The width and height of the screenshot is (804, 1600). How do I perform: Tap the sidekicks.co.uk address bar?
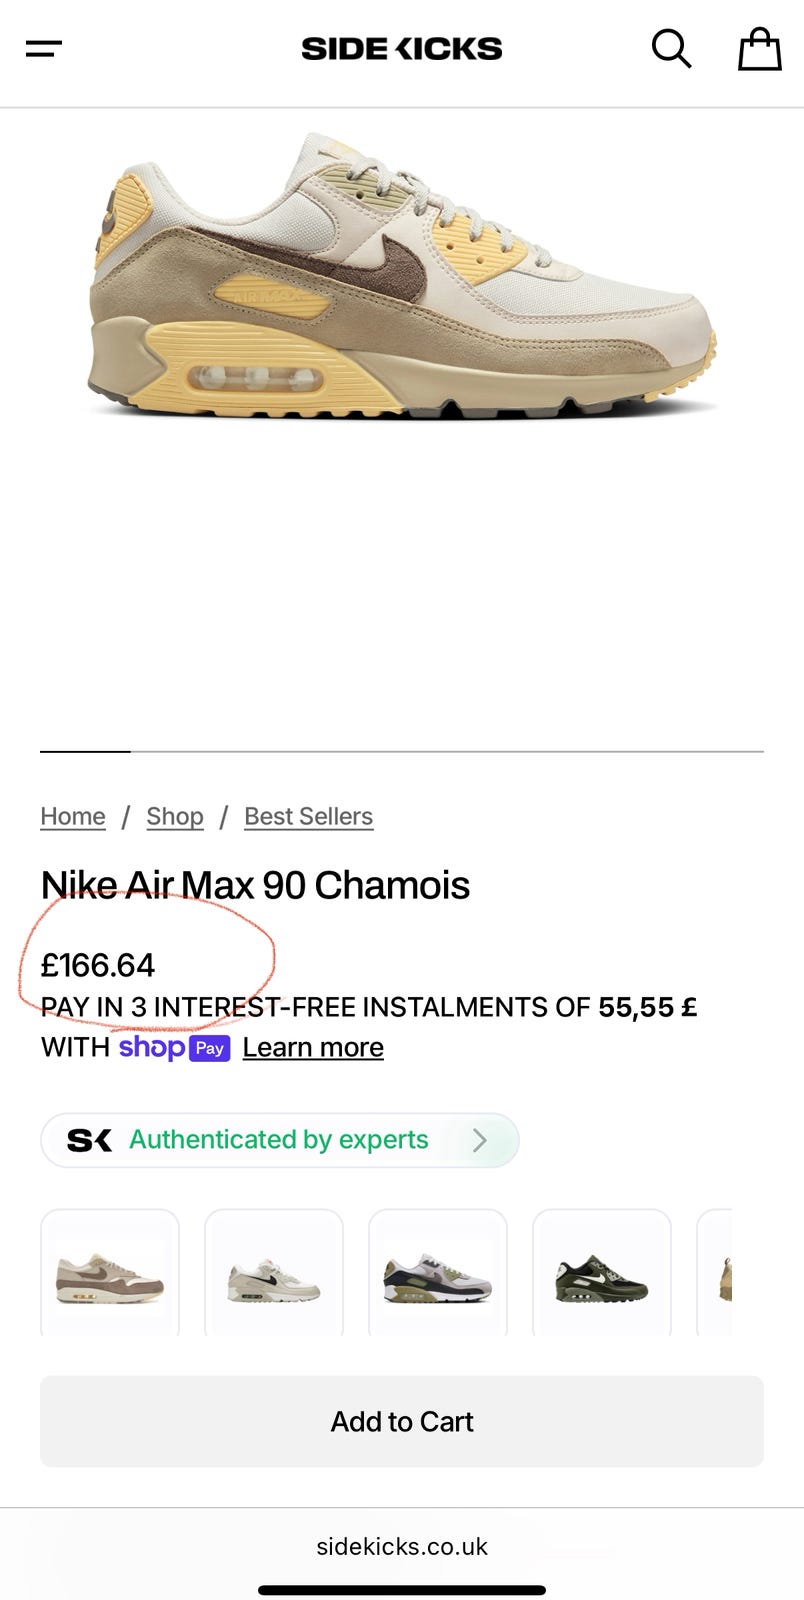(x=402, y=1546)
